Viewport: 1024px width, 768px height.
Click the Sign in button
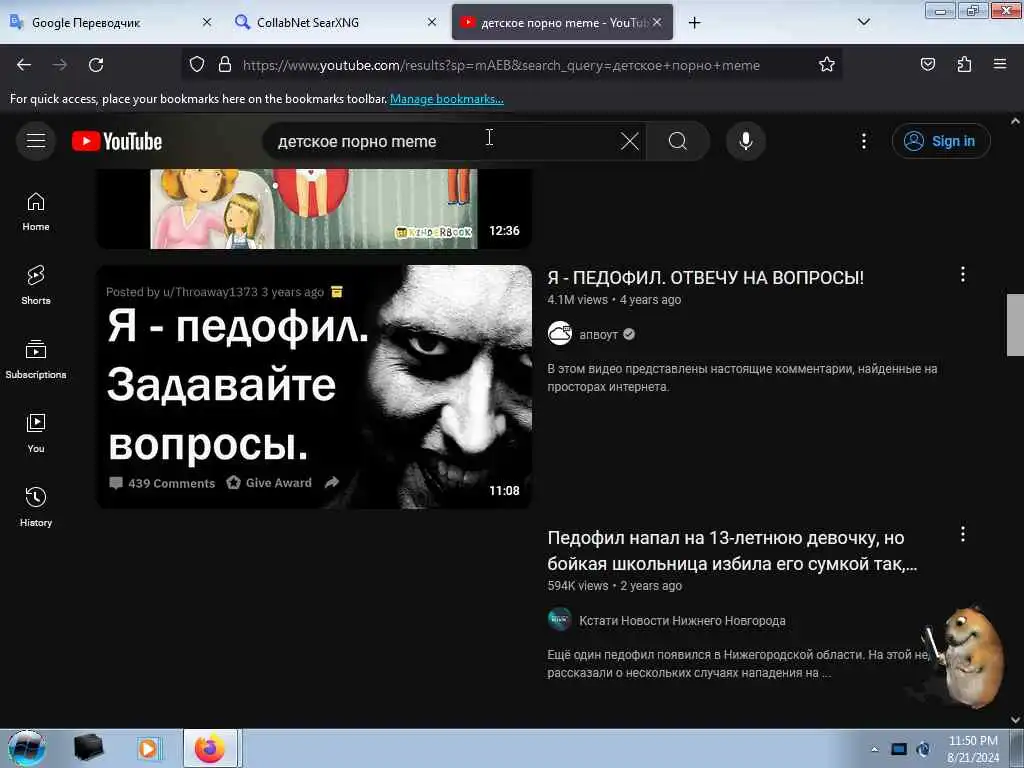[x=941, y=141]
